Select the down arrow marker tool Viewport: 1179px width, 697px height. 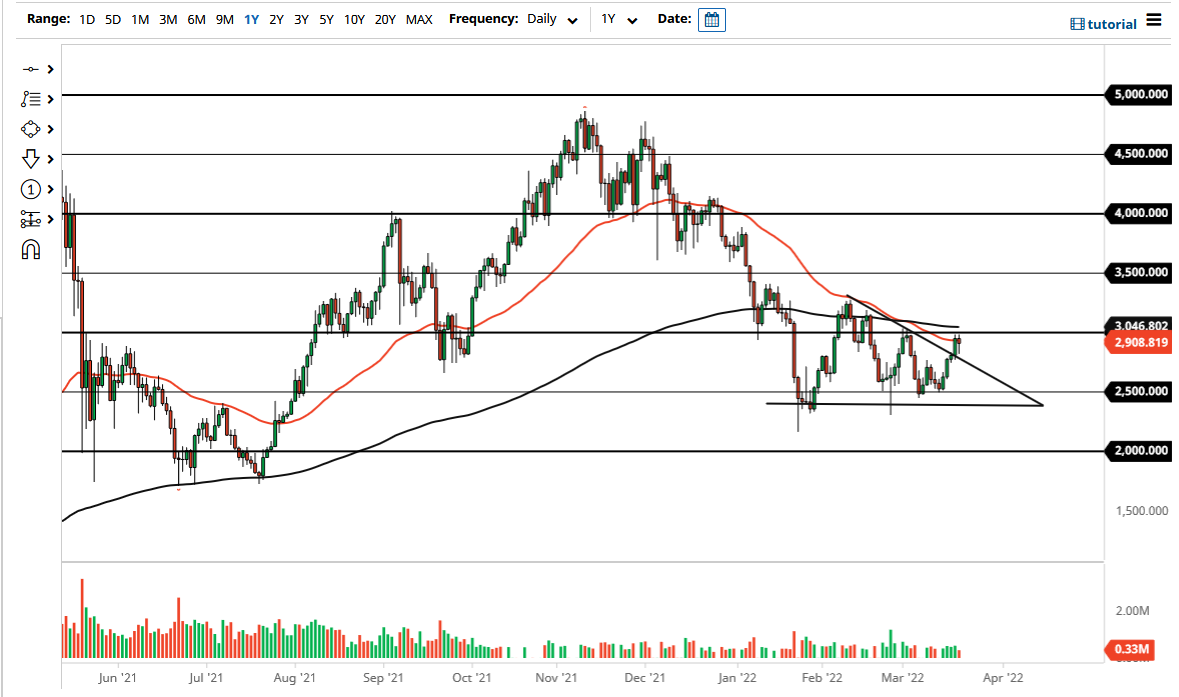(30, 159)
